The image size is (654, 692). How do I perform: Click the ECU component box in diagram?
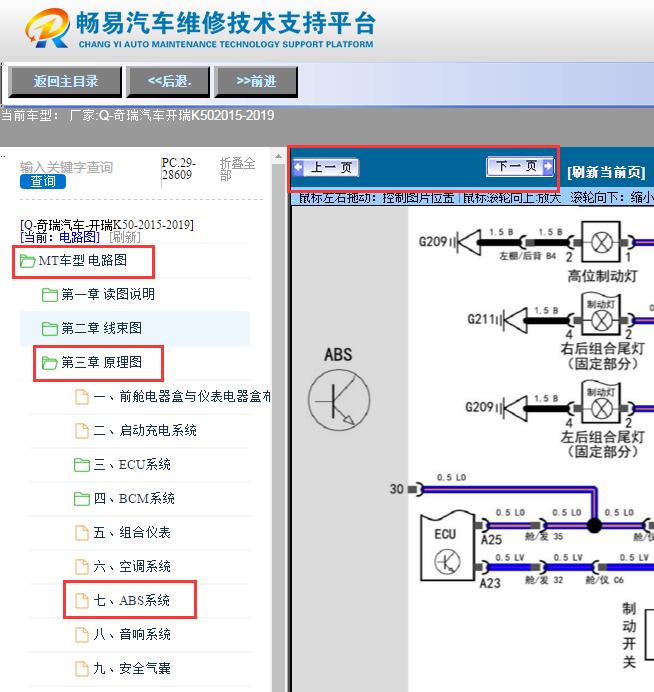[447, 546]
